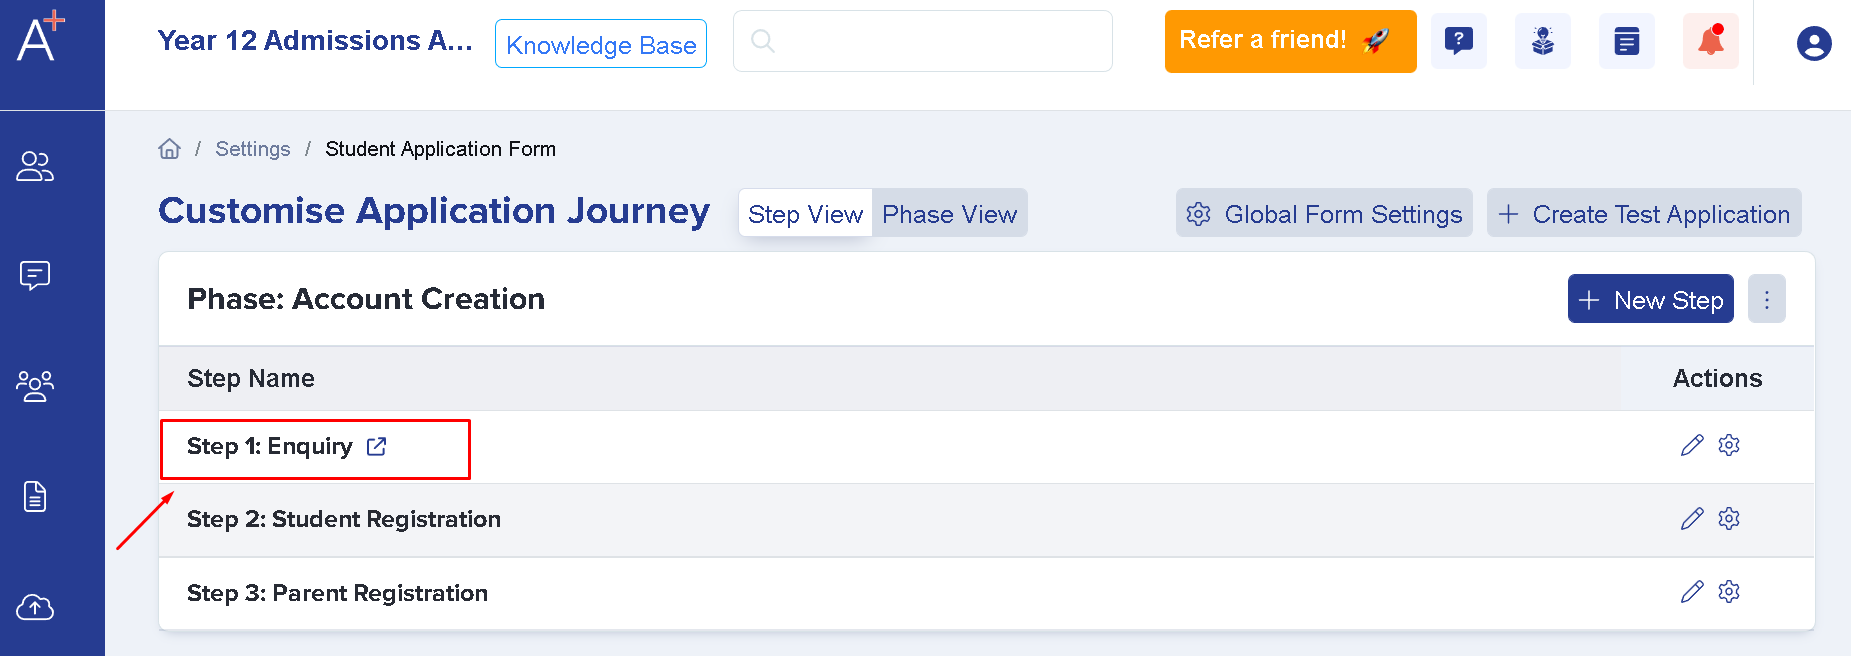
Task: Open the cloud upload sidebar icon
Action: (35, 607)
